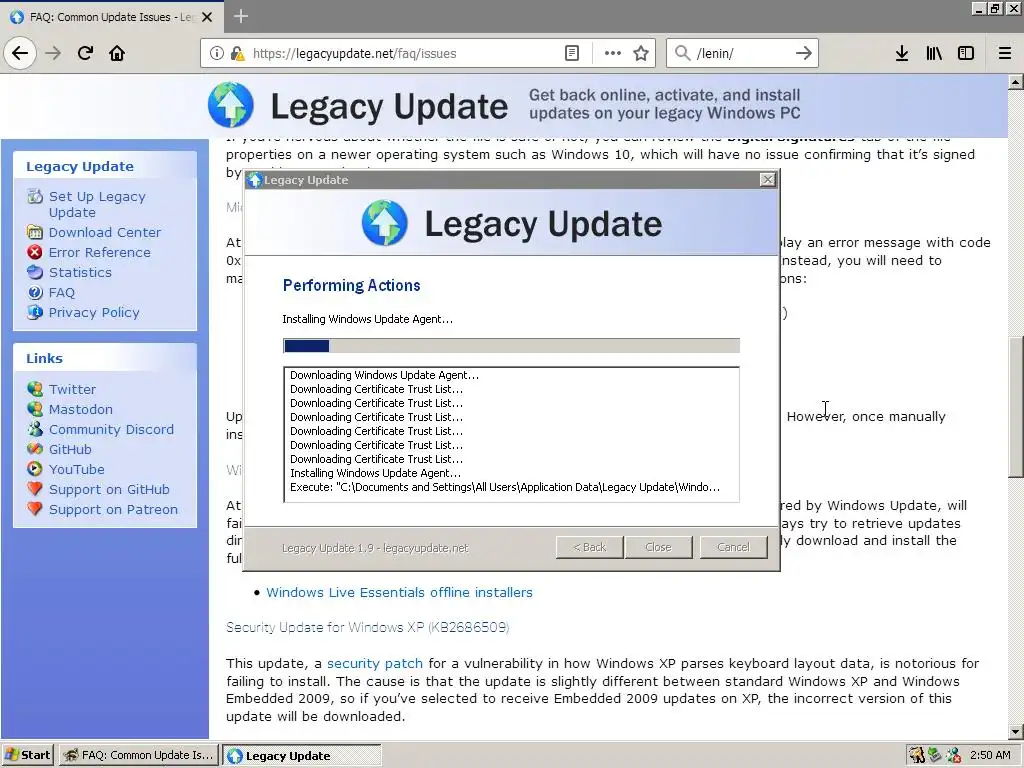Click the heart icon beside Support on Patreon
The width and height of the screenshot is (1024, 768).
pos(35,509)
